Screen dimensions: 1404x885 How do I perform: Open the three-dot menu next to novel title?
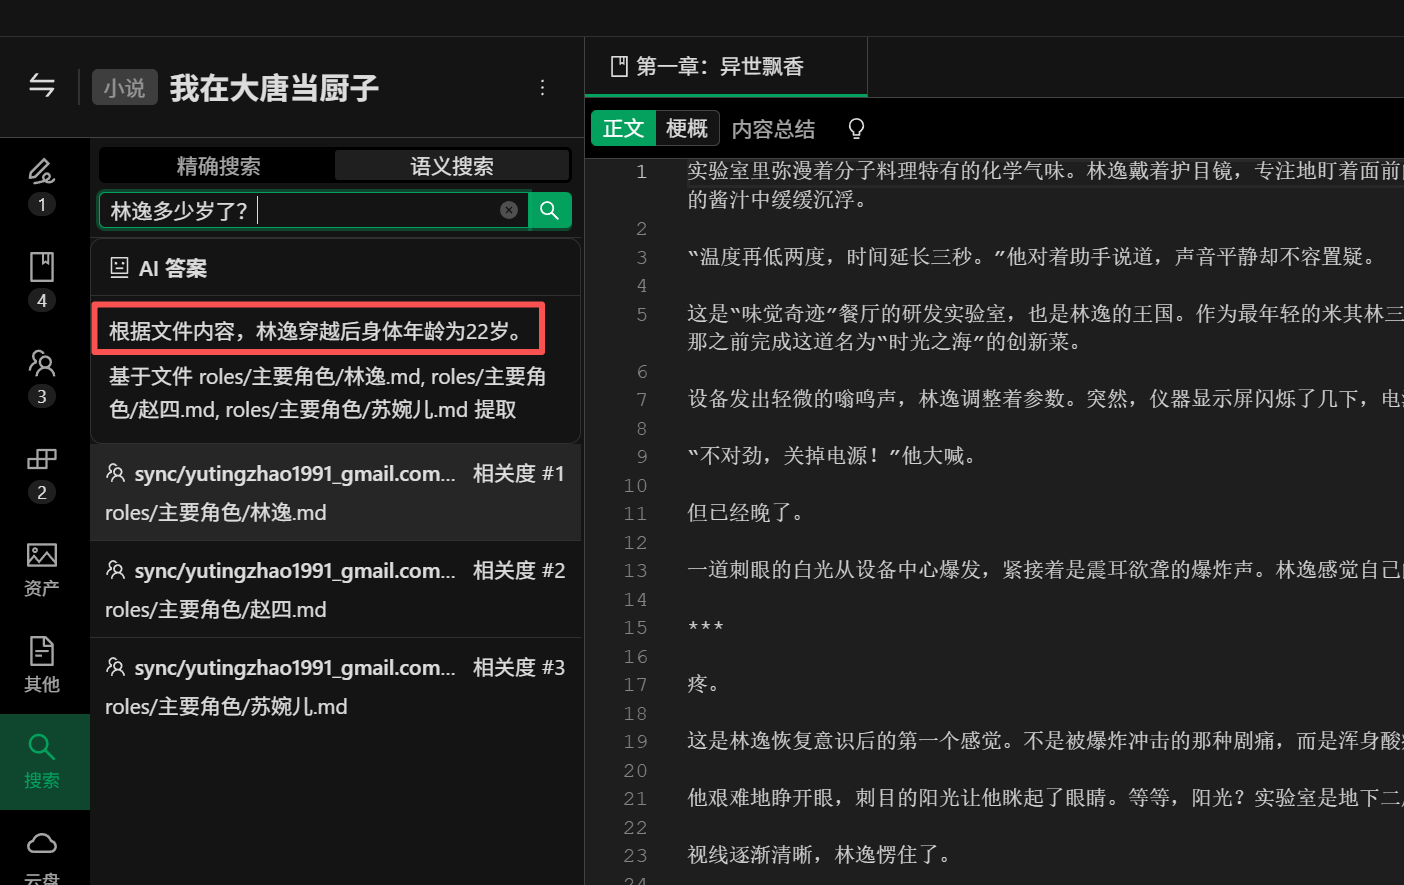[542, 88]
